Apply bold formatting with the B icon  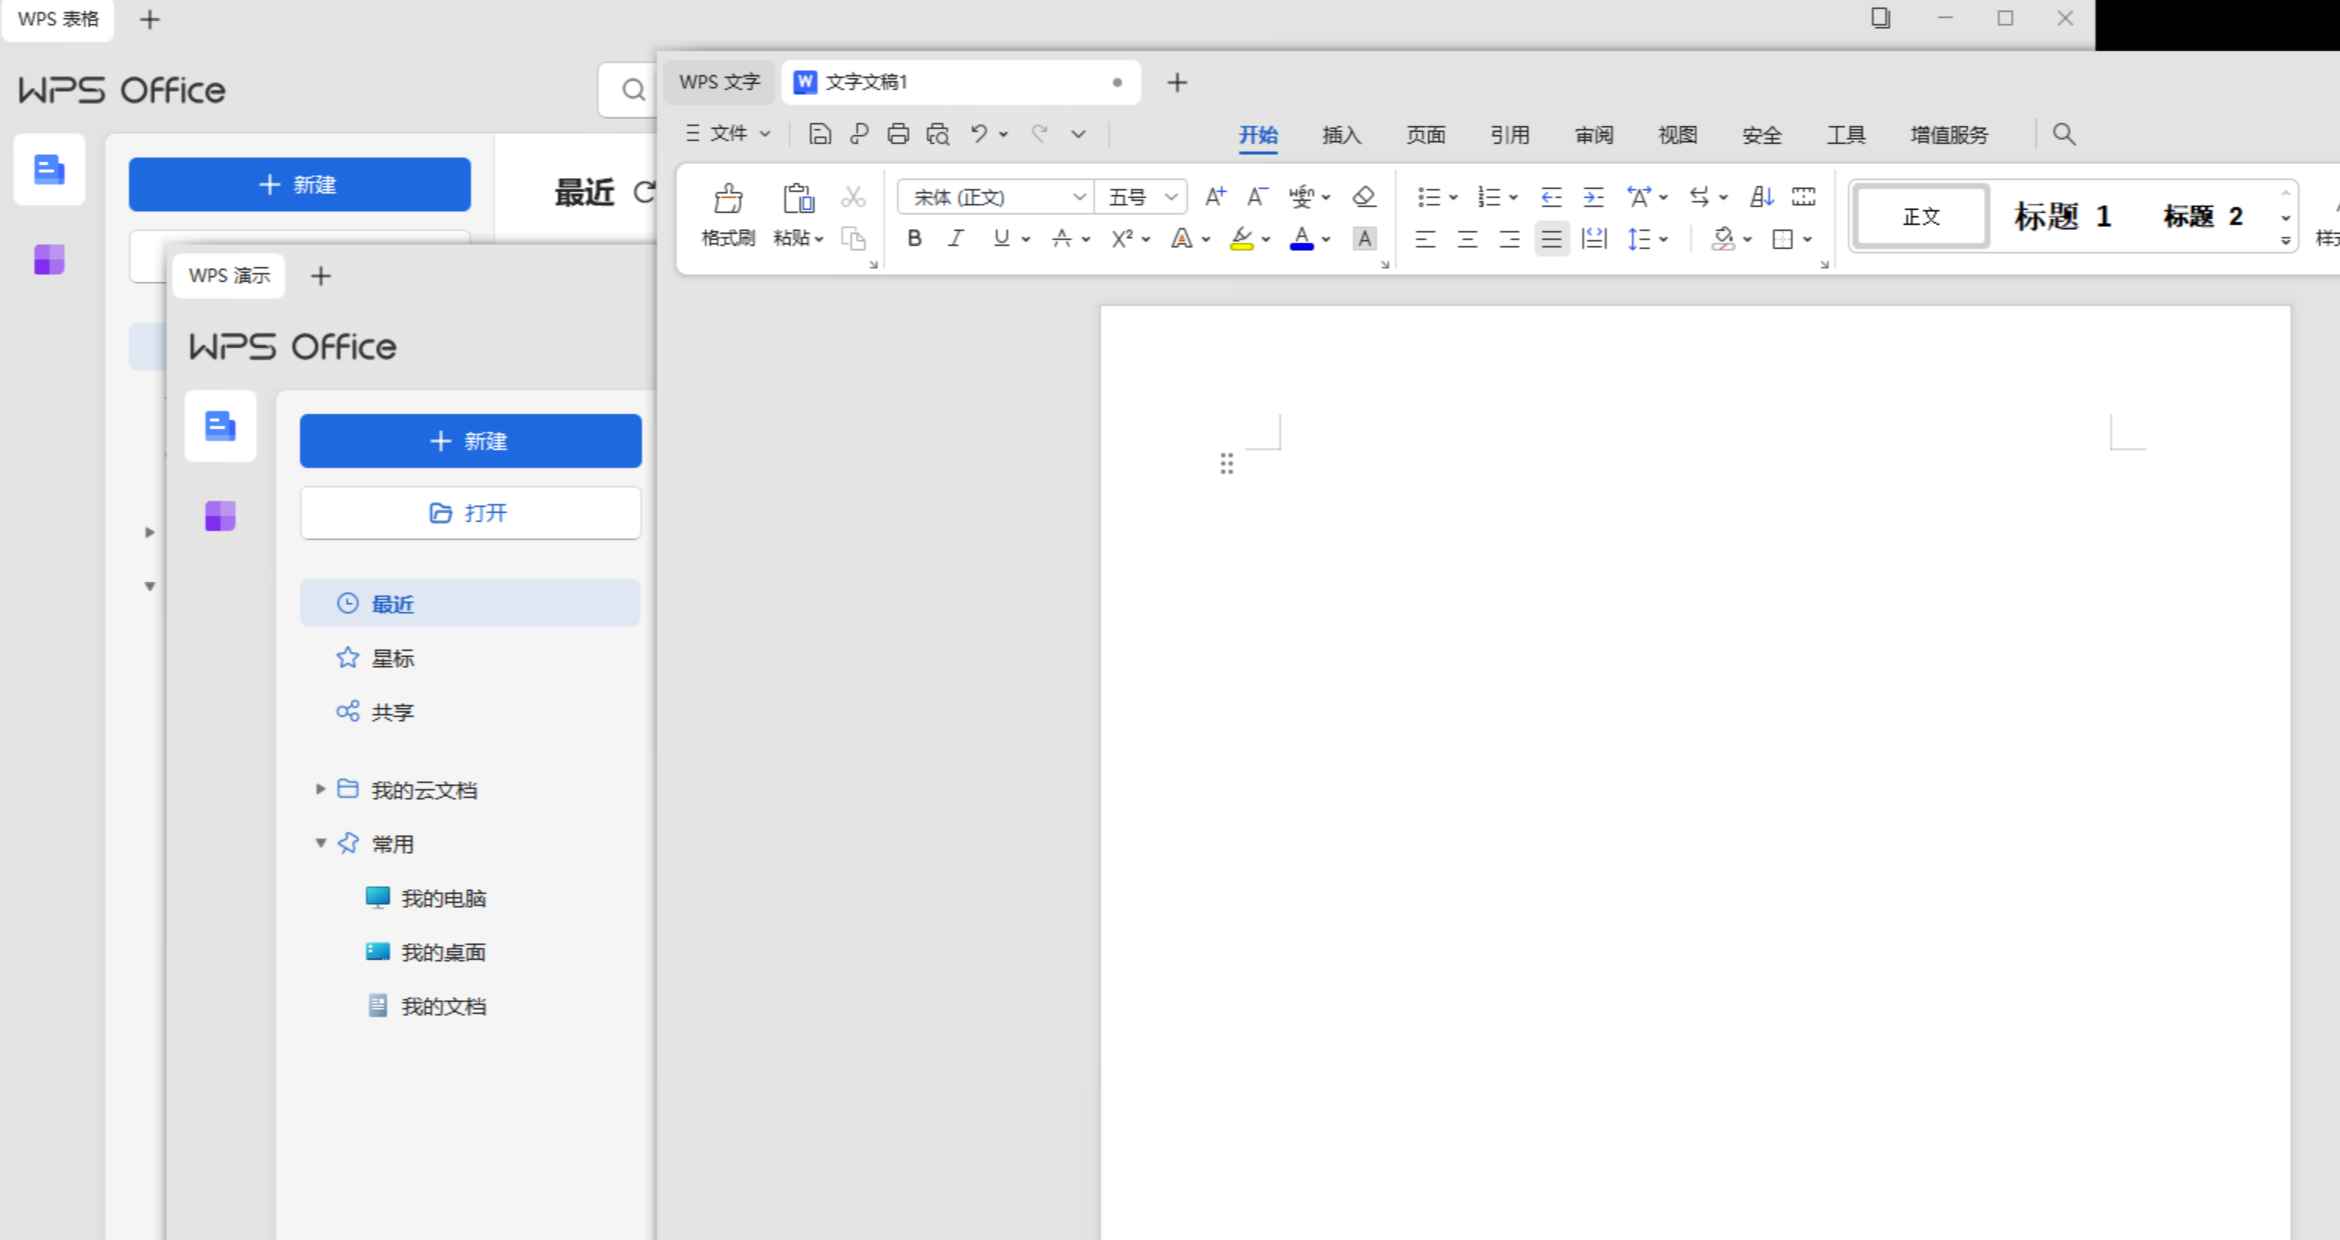pos(914,238)
